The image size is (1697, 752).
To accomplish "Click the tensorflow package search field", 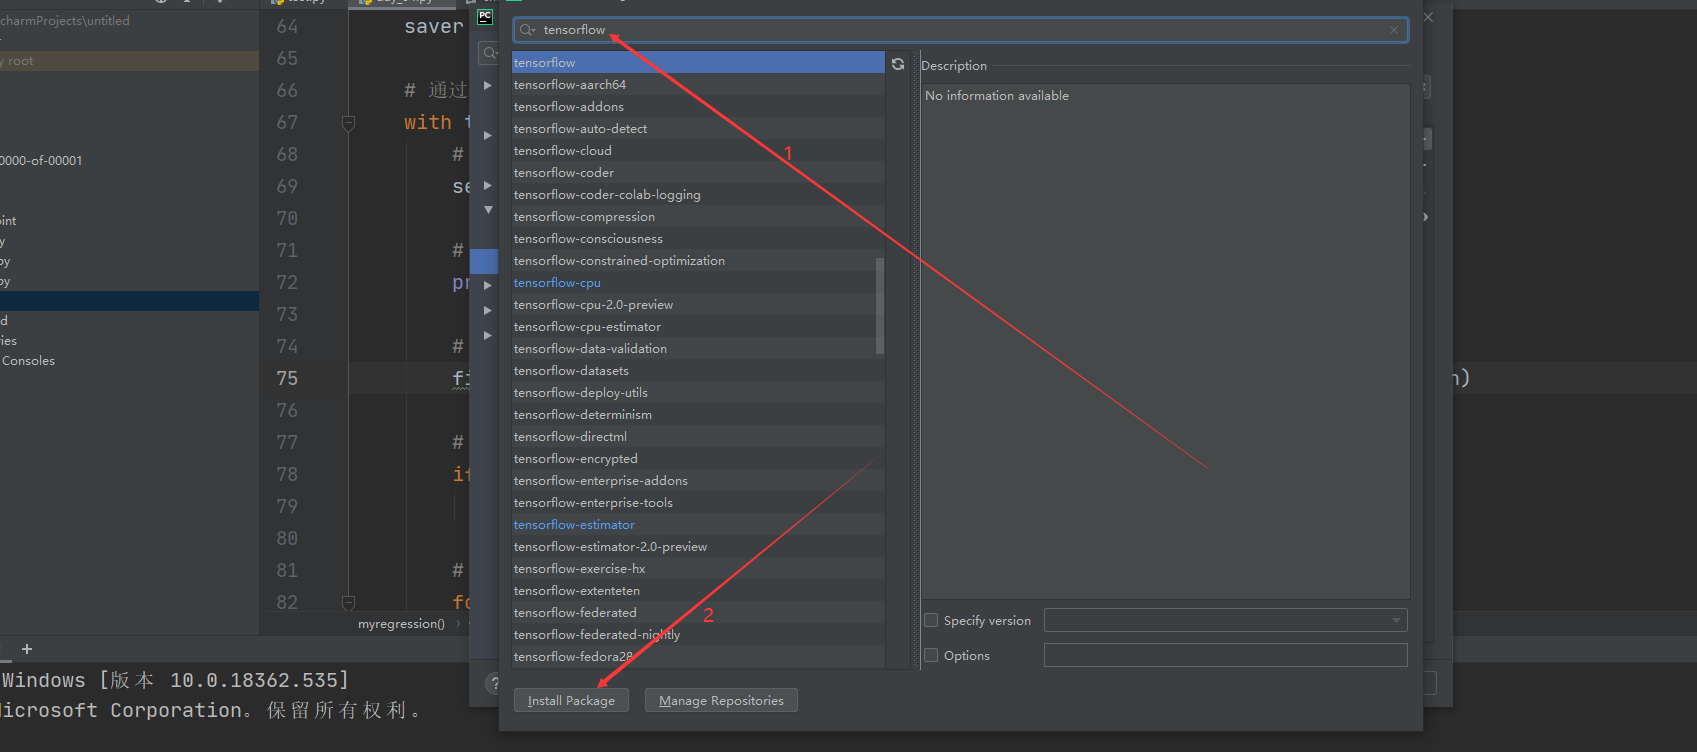I will (960, 30).
